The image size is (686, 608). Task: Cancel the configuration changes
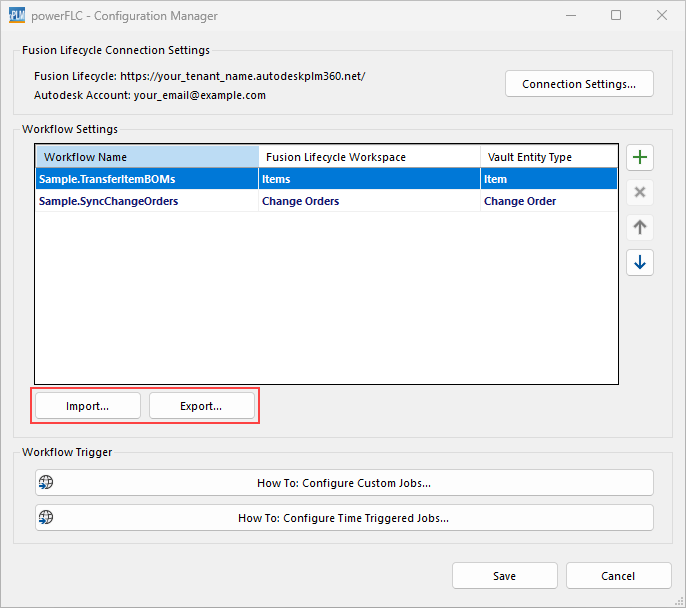tap(618, 576)
